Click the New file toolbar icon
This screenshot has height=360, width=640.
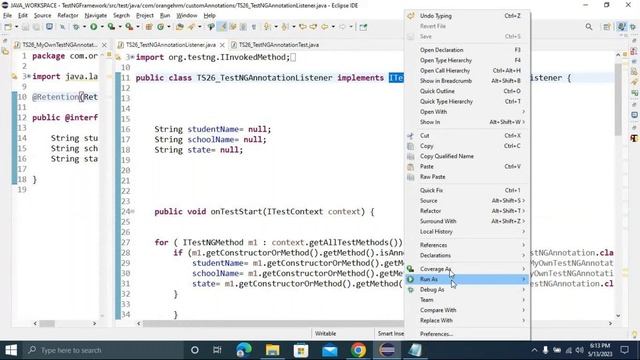coord(8,27)
